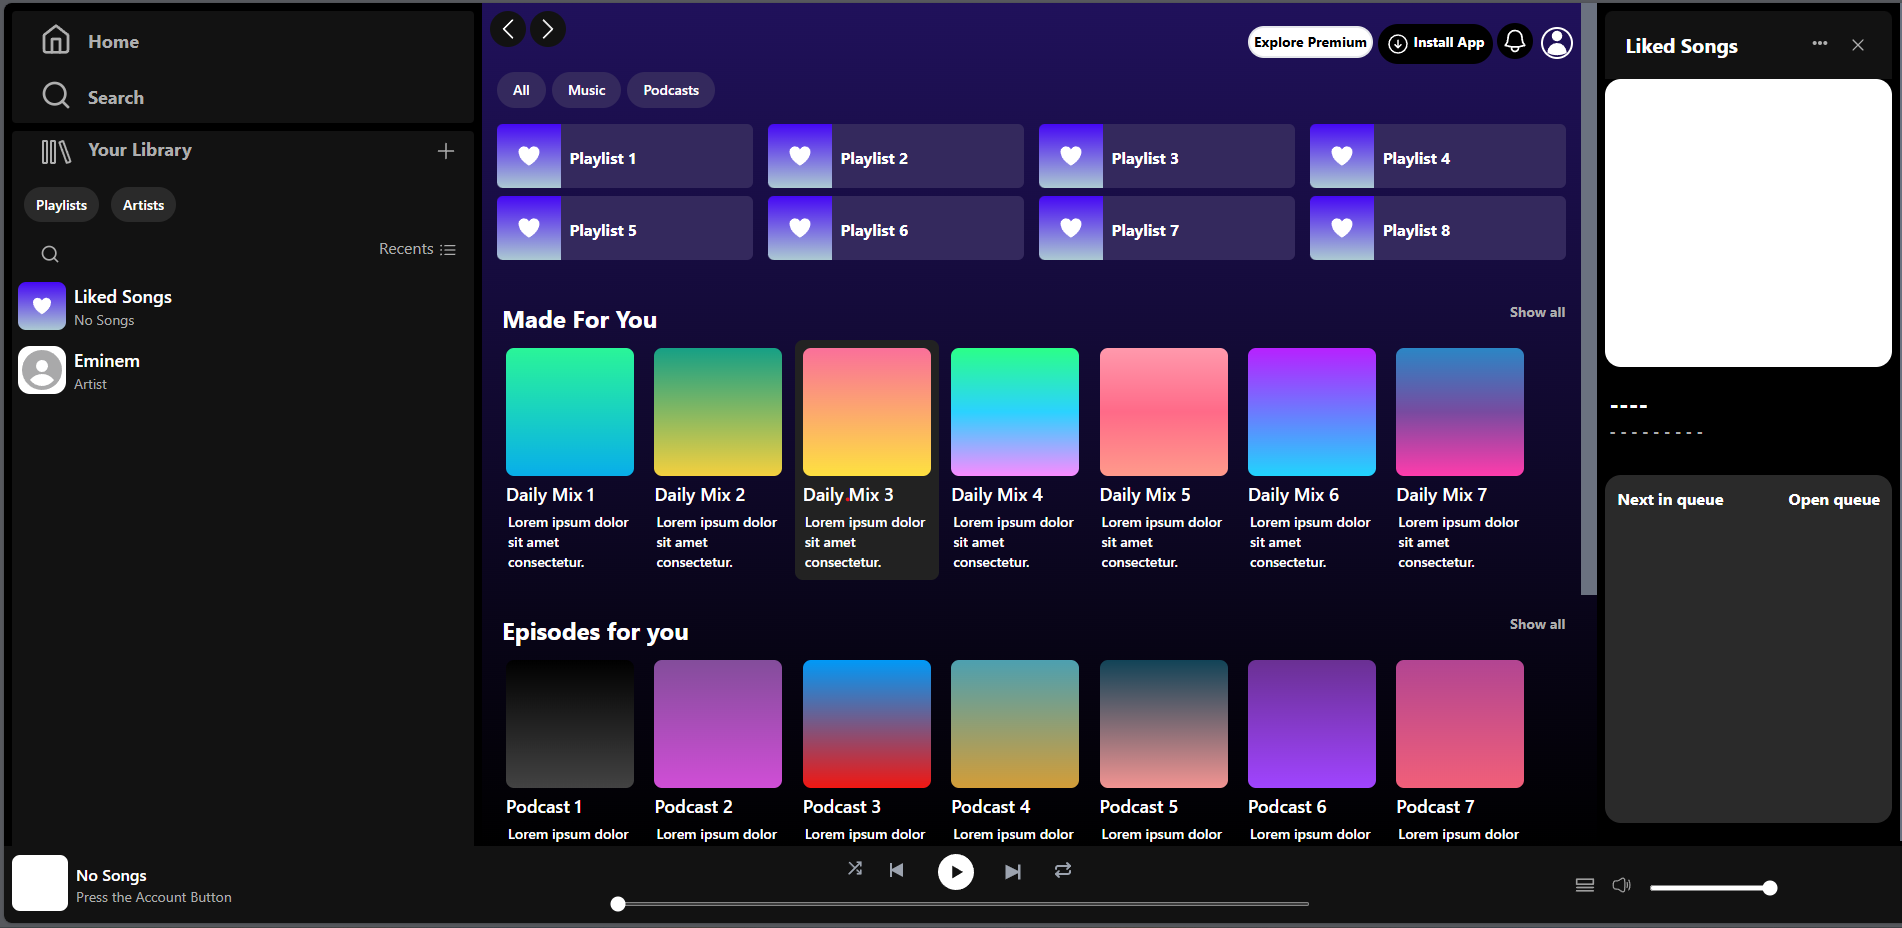1902x928 pixels.
Task: Switch to the Podcasts tab
Action: [670, 90]
